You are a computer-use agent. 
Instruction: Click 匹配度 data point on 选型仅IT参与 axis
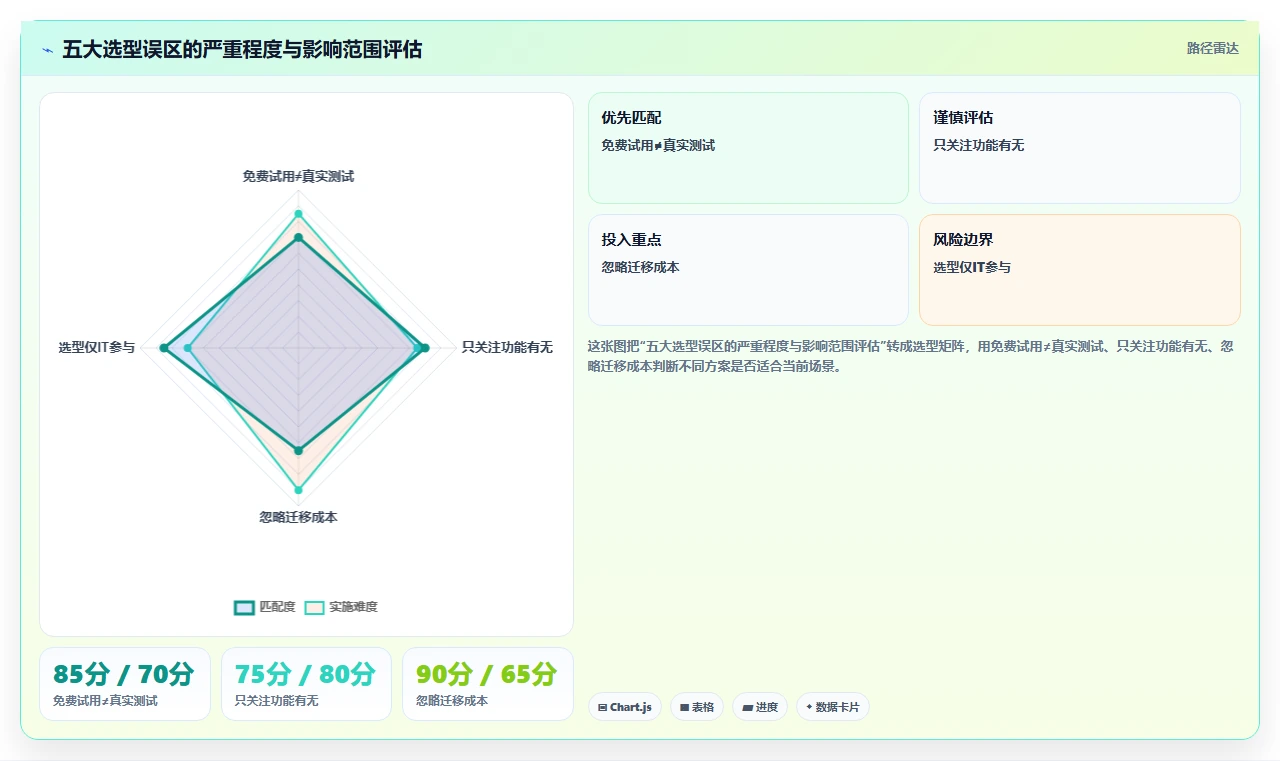pyautogui.click(x=163, y=347)
